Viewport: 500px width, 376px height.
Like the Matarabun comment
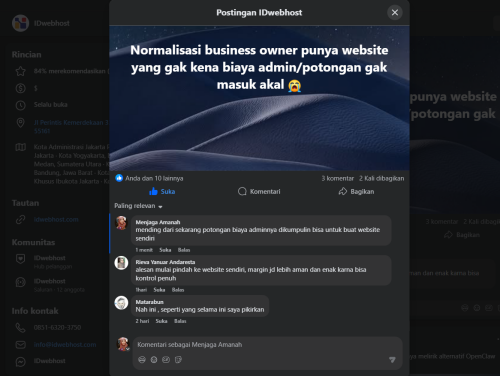click(161, 321)
